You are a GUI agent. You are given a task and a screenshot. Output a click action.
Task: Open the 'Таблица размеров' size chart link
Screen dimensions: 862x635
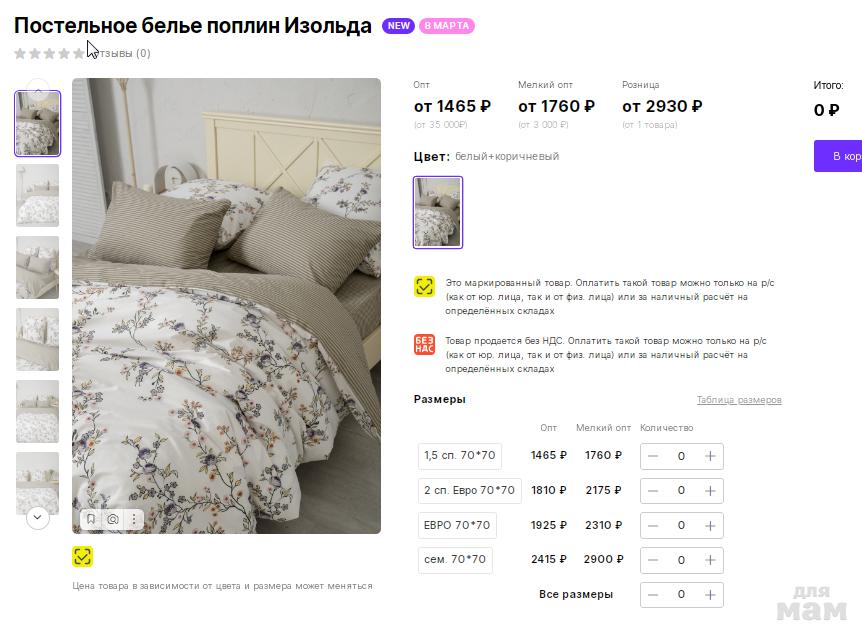click(739, 400)
